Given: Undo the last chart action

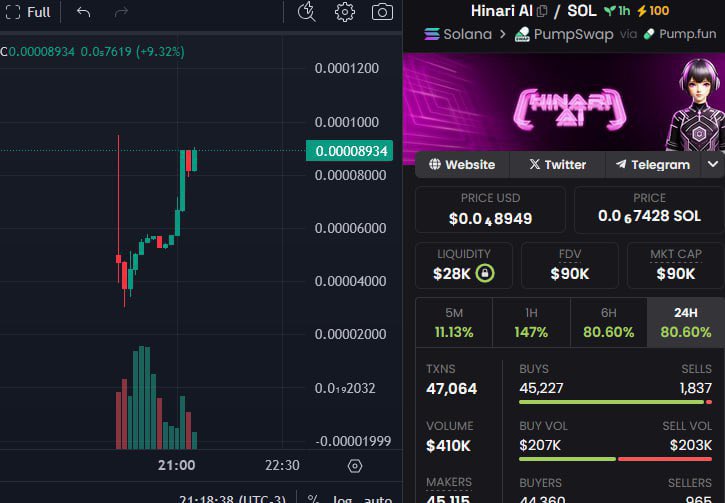Looking at the screenshot, I should click(x=83, y=12).
